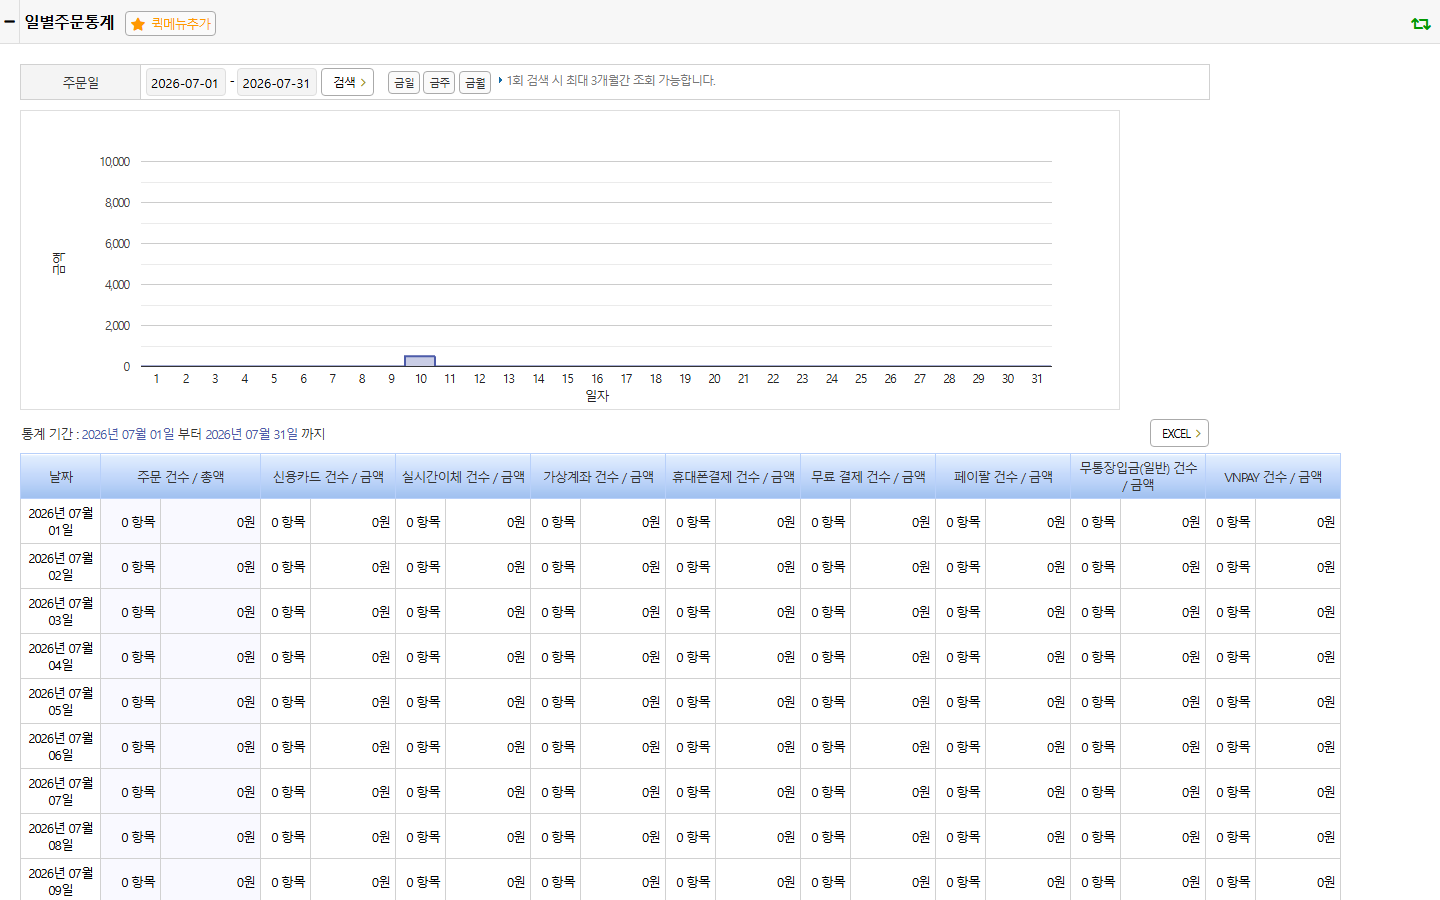Click the bar for day 10 in chart
Image resolution: width=1440 pixels, height=900 pixels.
420,361
